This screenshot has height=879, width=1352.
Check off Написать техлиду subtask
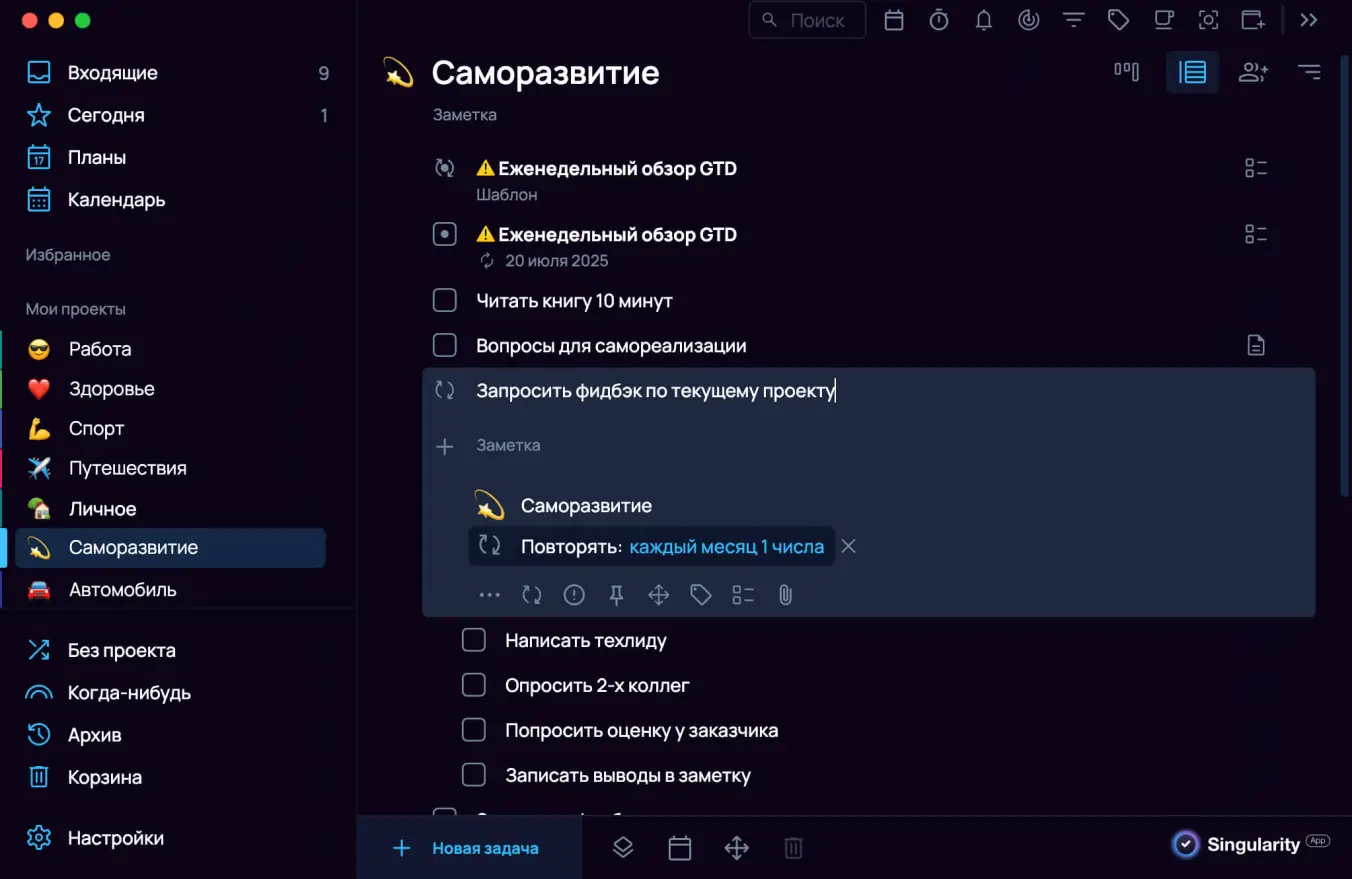point(473,640)
